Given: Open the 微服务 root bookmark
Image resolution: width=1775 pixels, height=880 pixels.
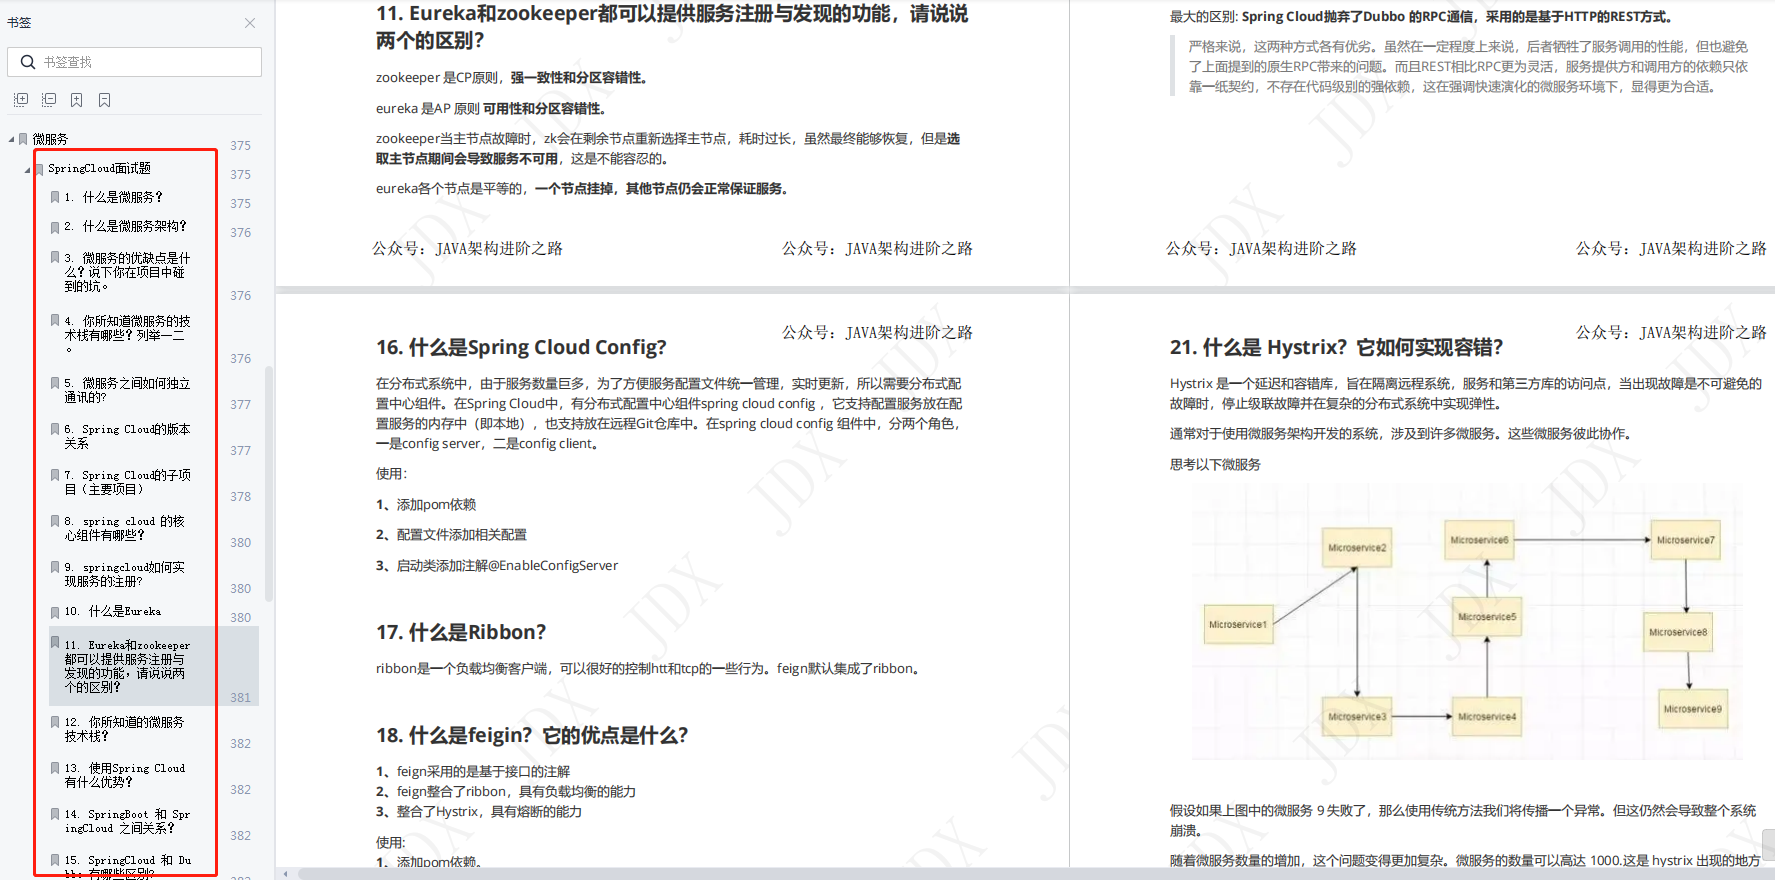Looking at the screenshot, I should pyautogui.click(x=50, y=139).
